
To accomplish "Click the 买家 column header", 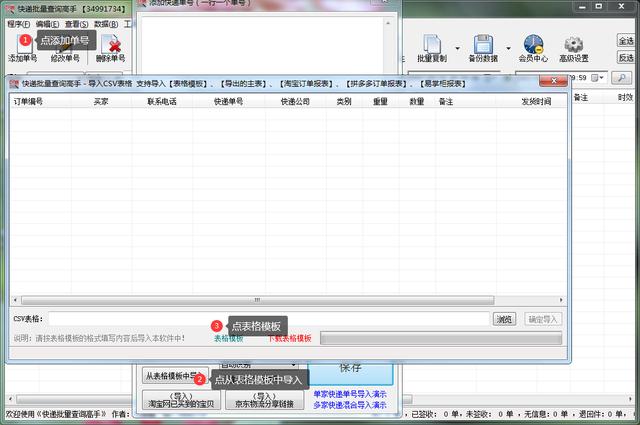I will pos(101,102).
